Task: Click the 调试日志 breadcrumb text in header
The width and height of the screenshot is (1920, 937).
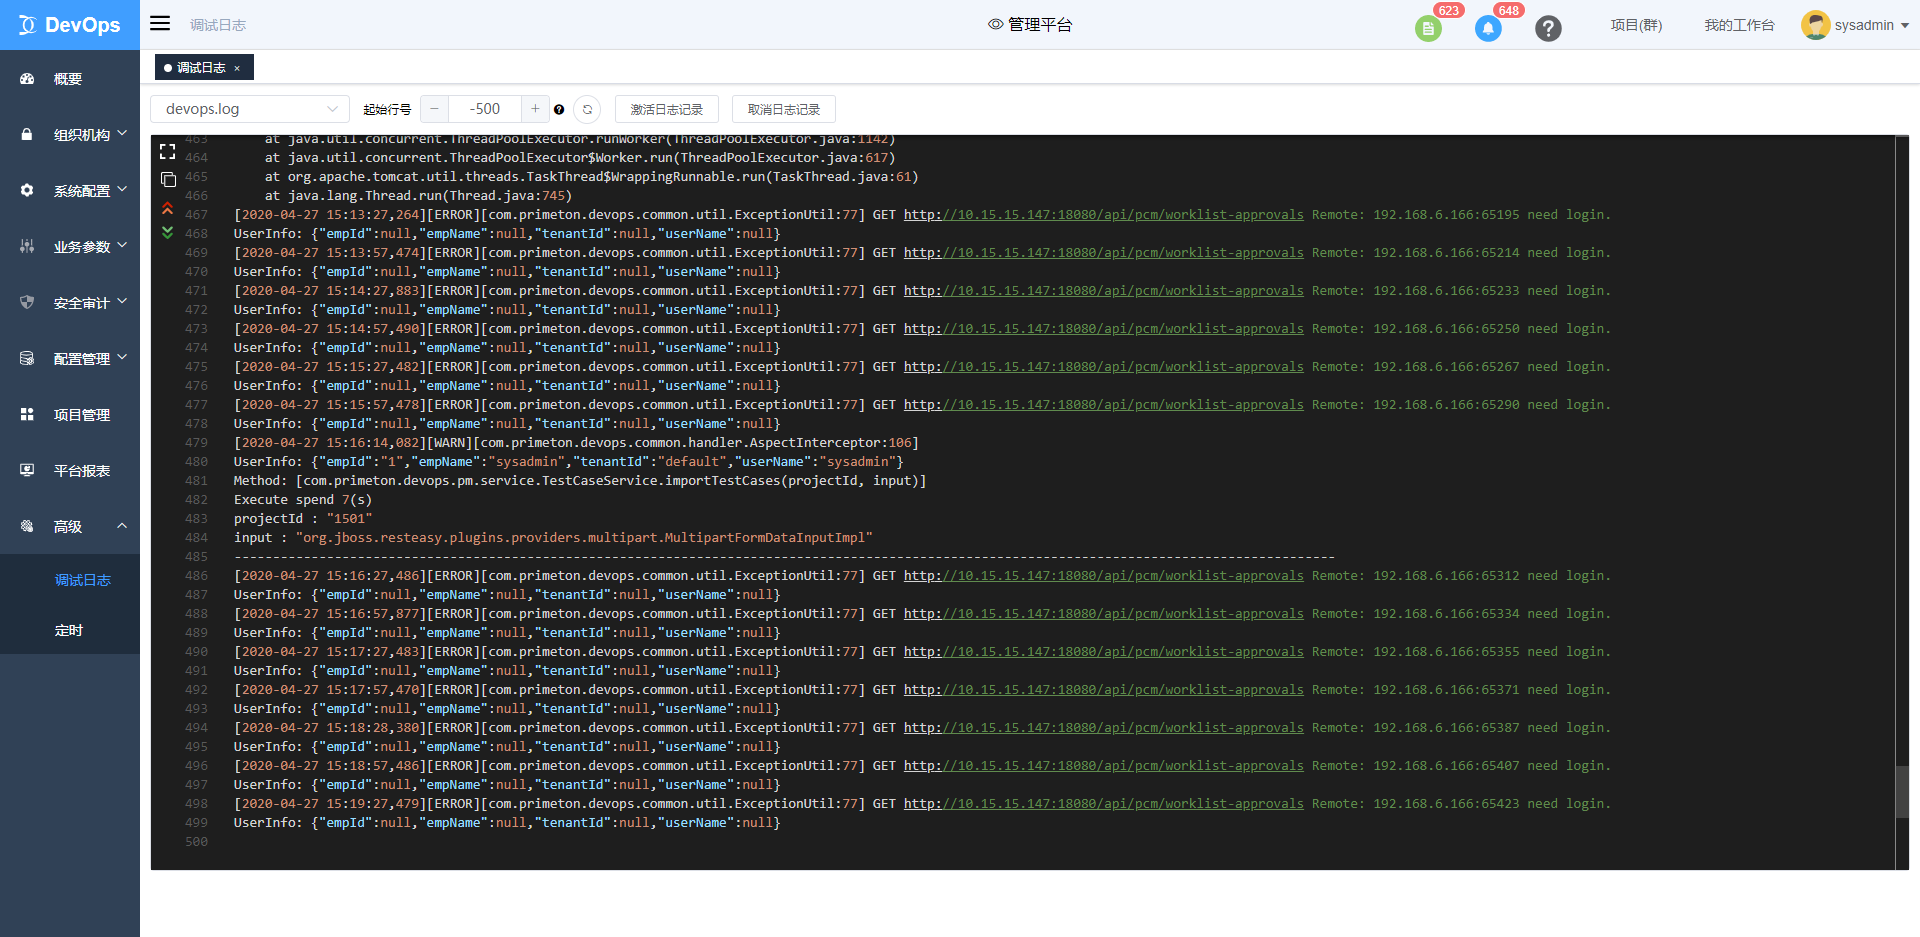Action: [218, 25]
